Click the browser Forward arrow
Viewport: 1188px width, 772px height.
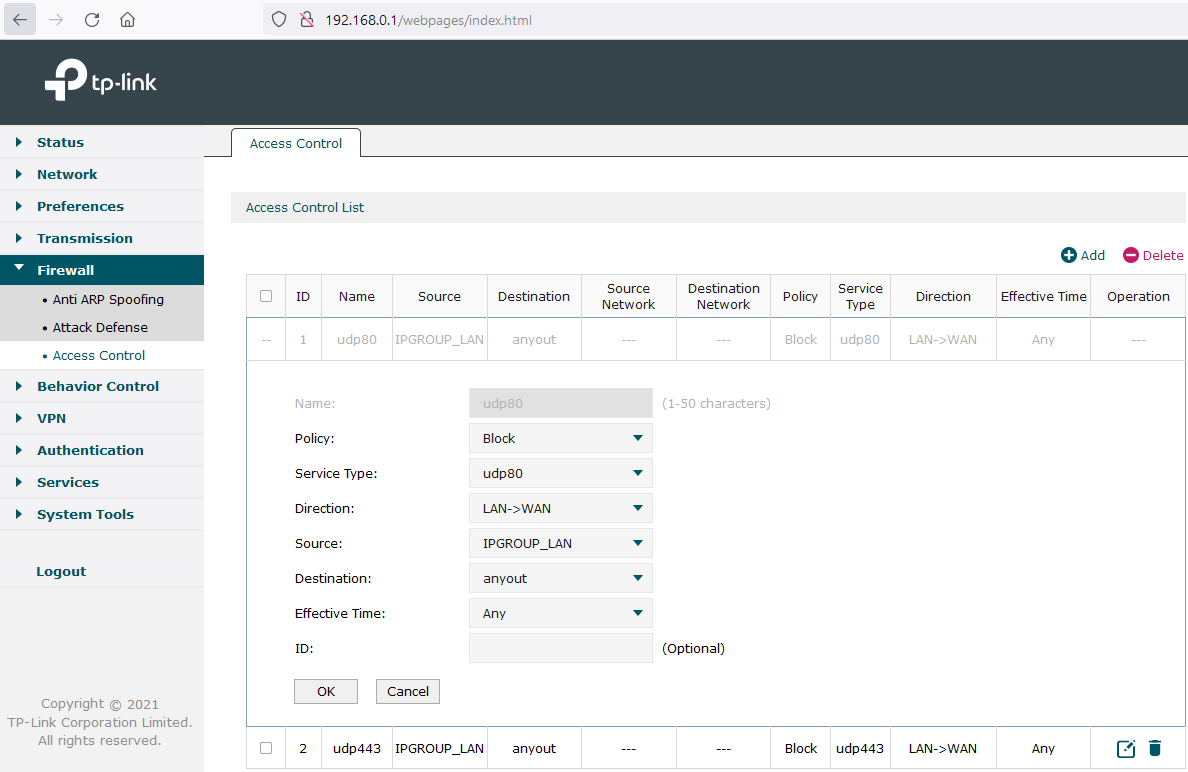click(x=56, y=20)
